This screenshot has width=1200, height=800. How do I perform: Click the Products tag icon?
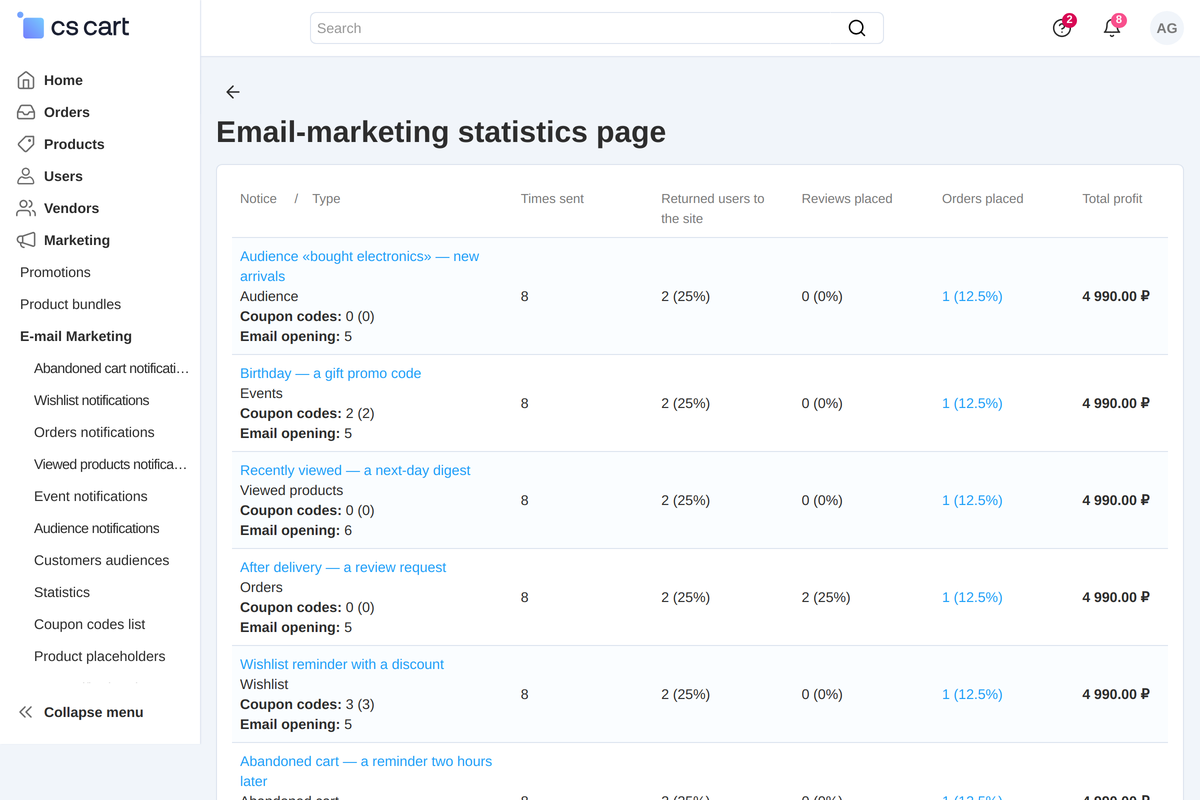26,144
